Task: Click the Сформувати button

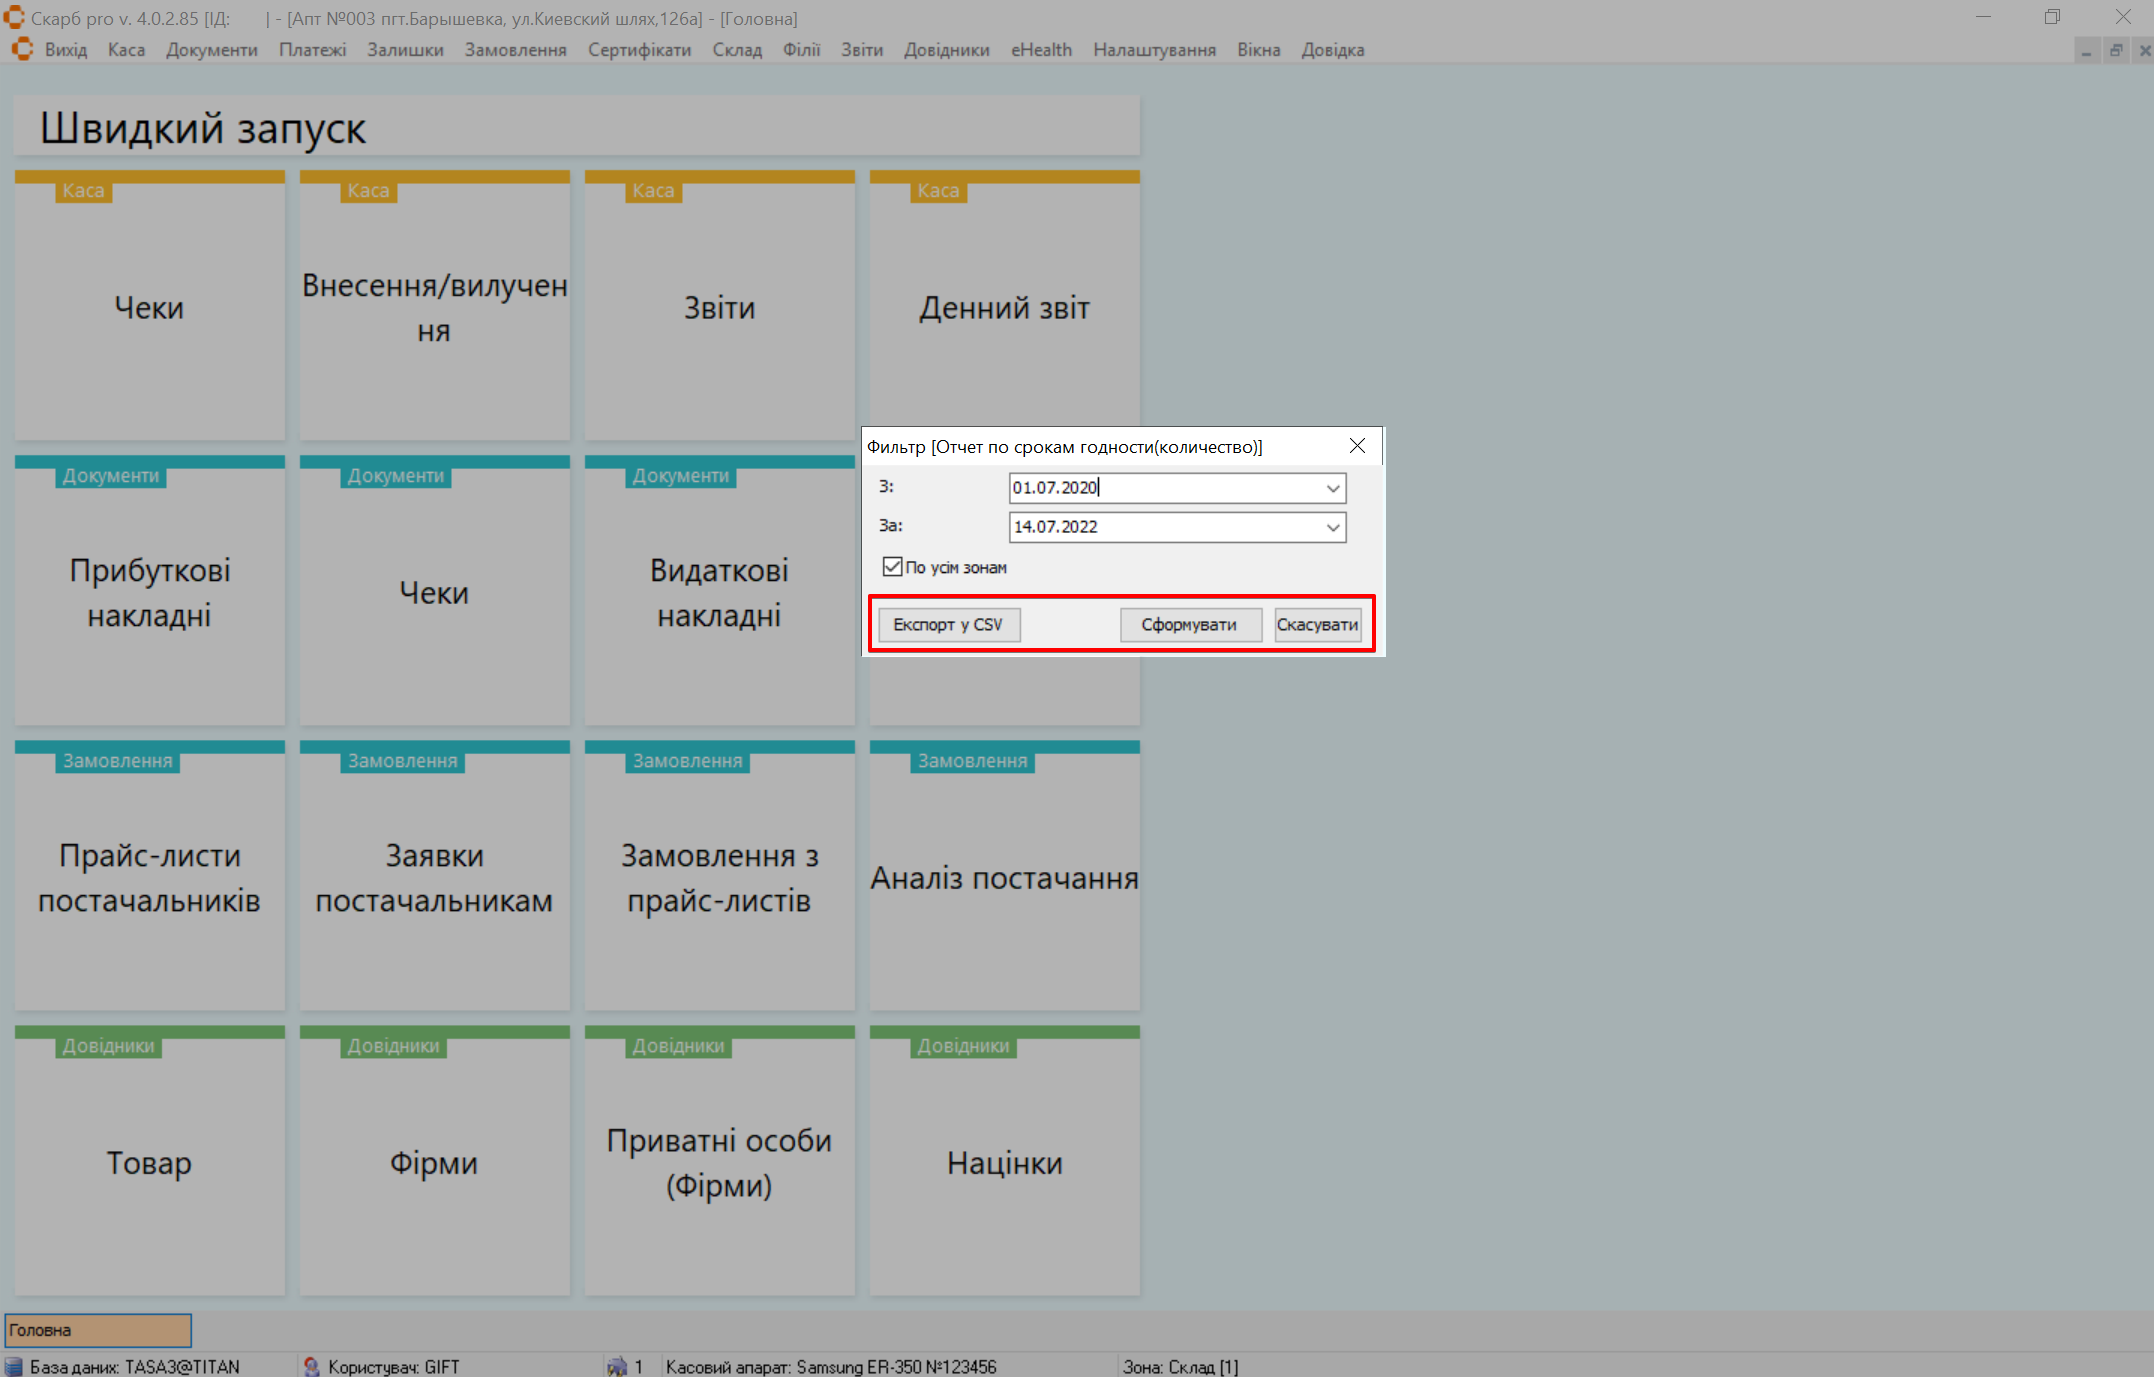Action: (x=1189, y=625)
